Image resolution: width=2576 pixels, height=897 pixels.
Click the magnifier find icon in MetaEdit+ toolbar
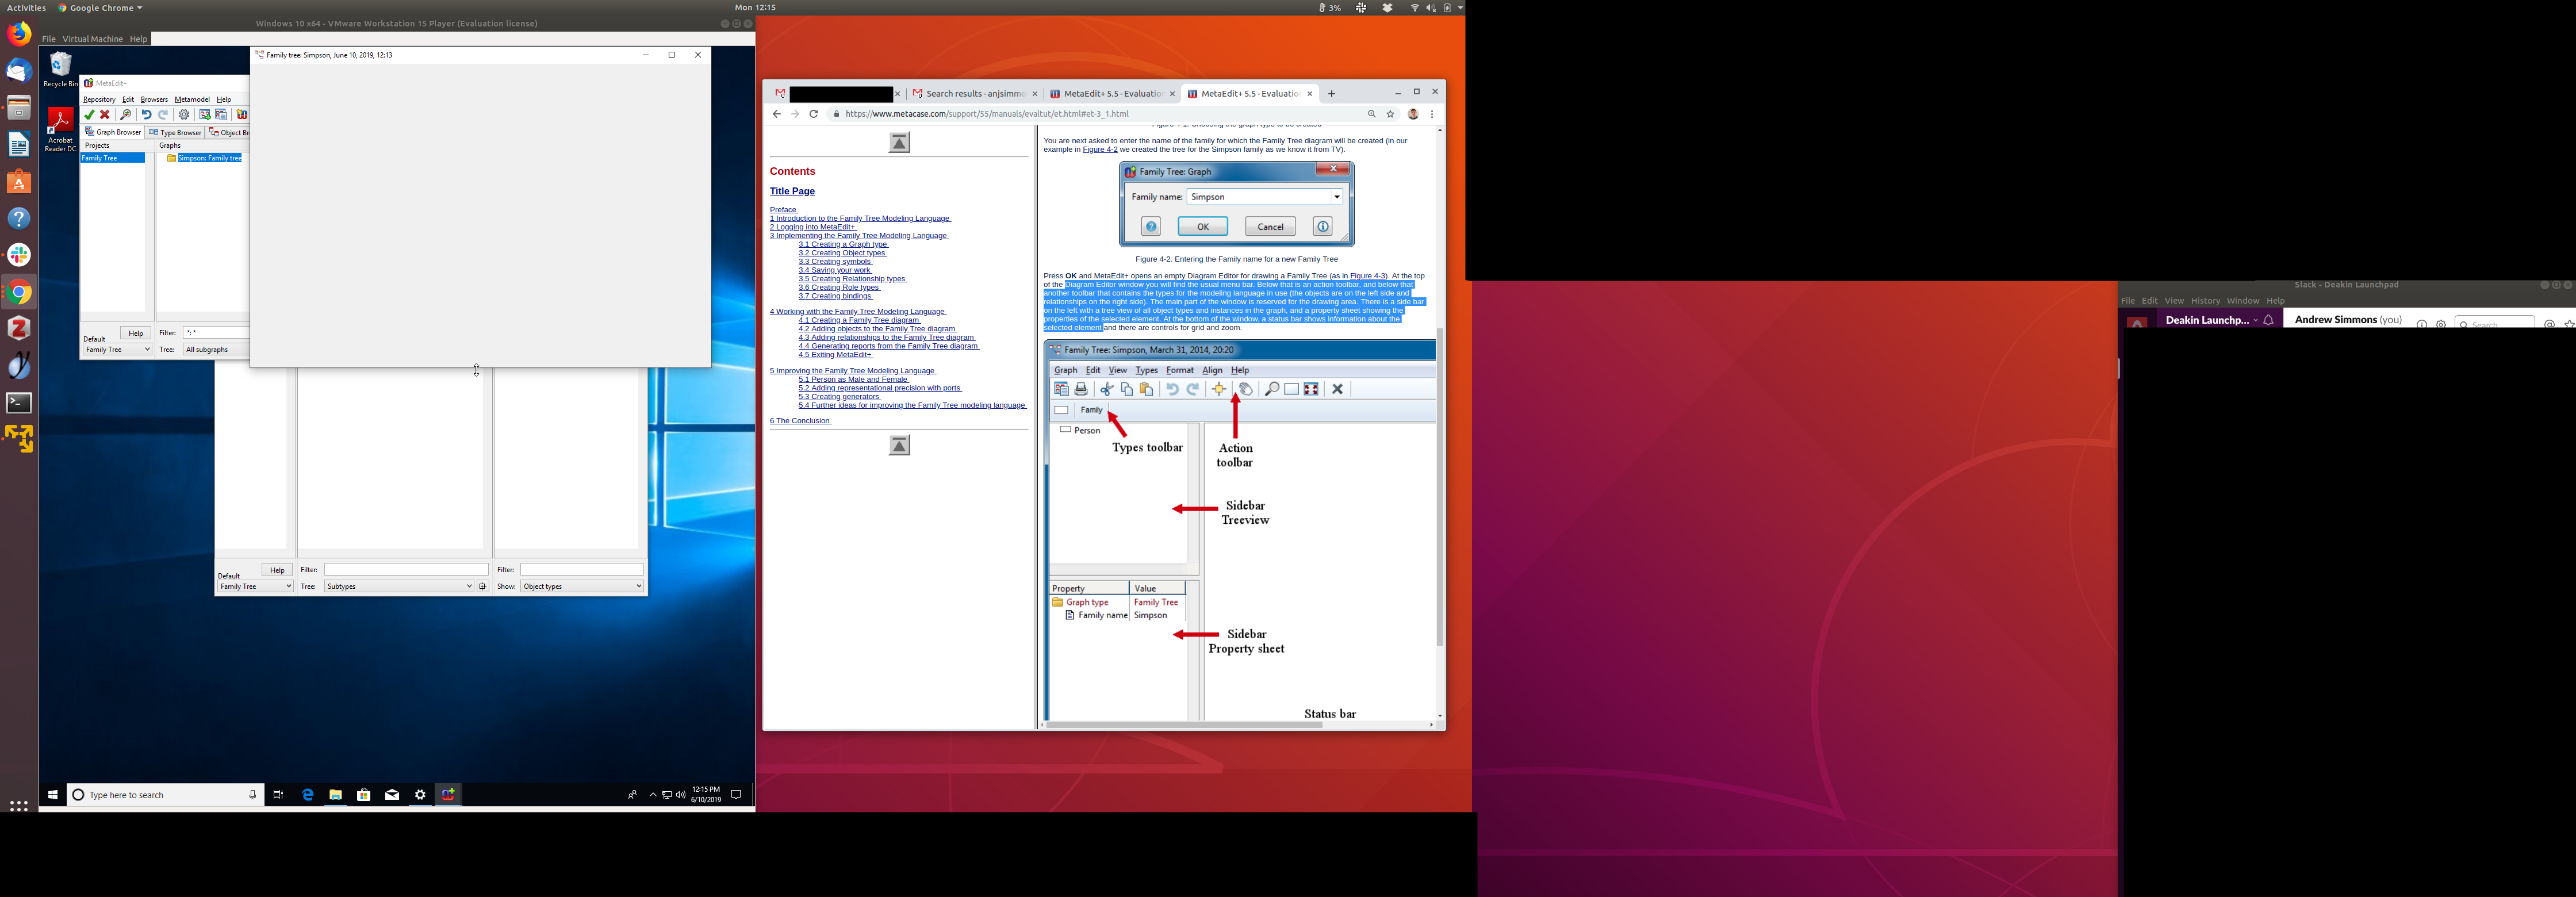126,115
